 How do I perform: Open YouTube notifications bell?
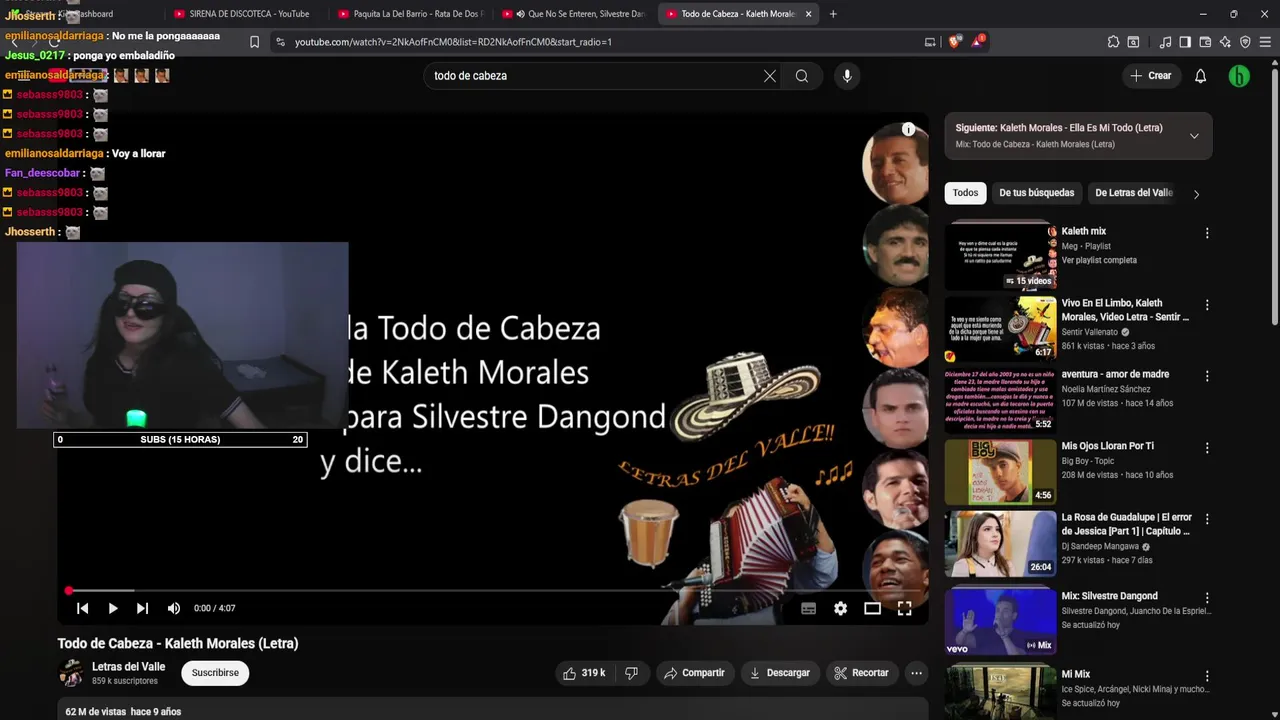click(x=1201, y=76)
